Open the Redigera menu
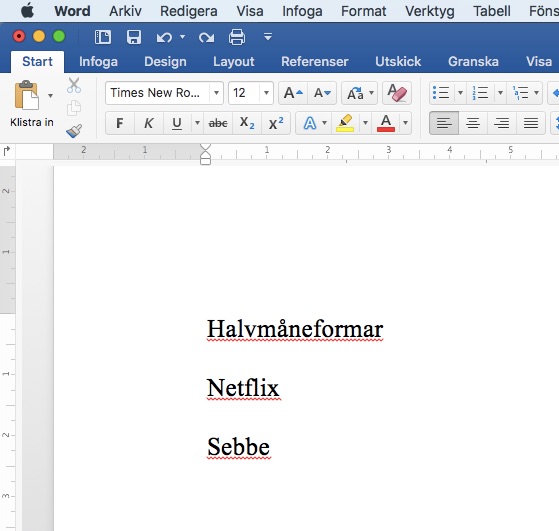 [x=189, y=11]
